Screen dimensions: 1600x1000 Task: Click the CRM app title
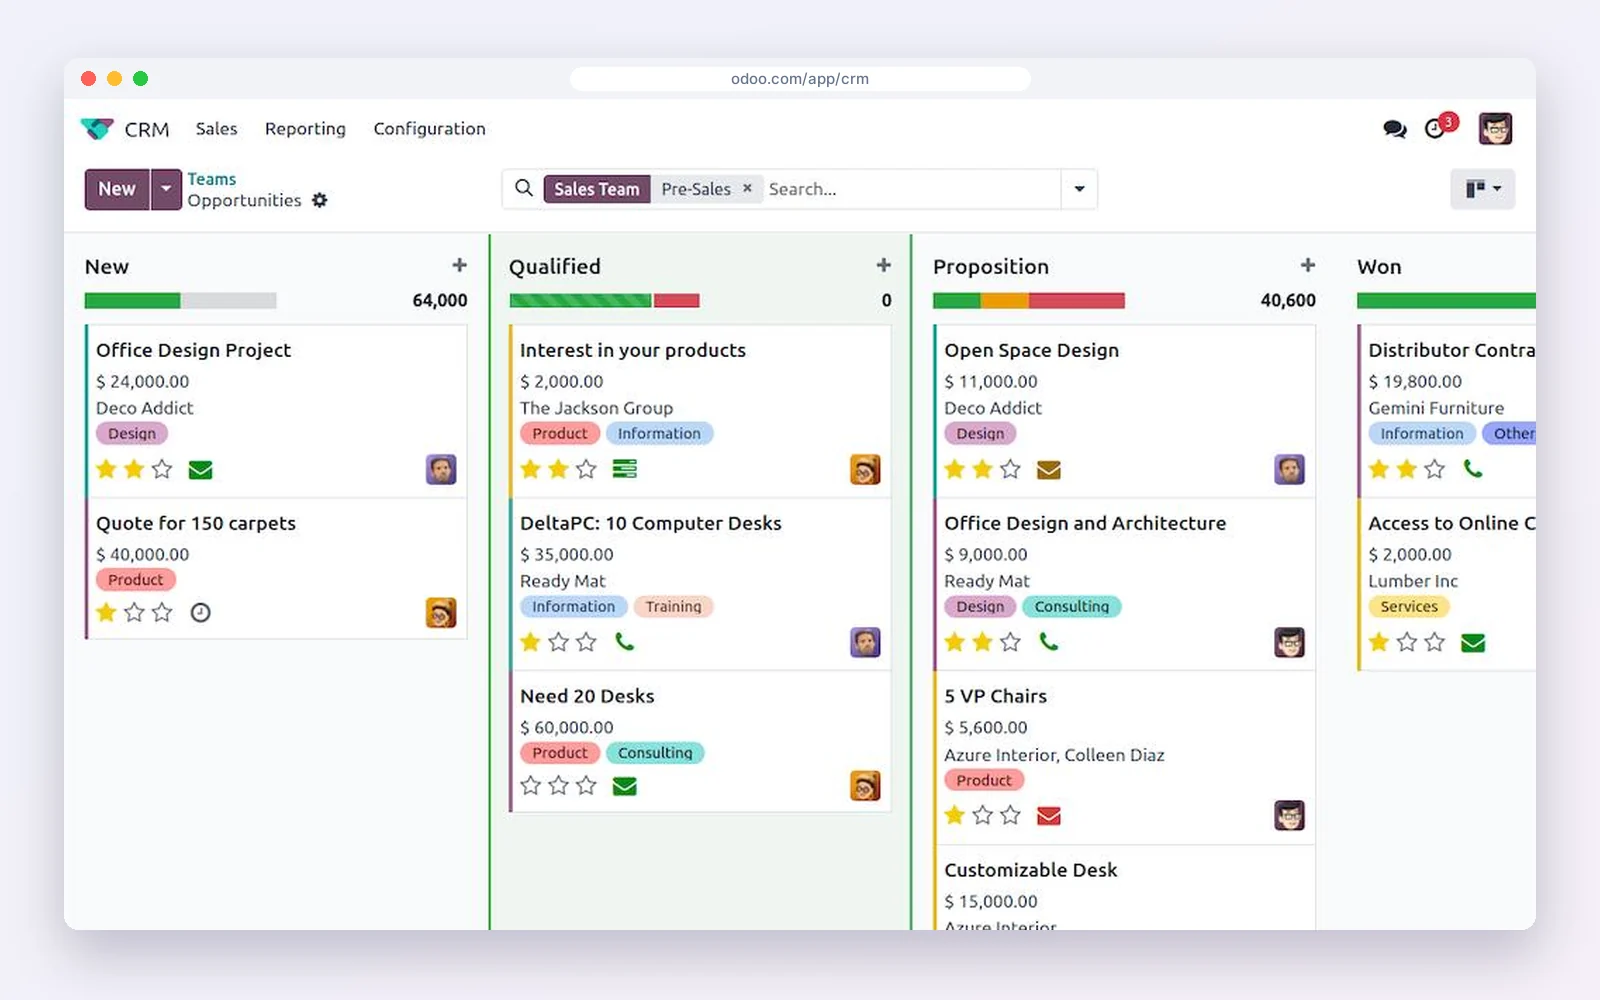147,130
